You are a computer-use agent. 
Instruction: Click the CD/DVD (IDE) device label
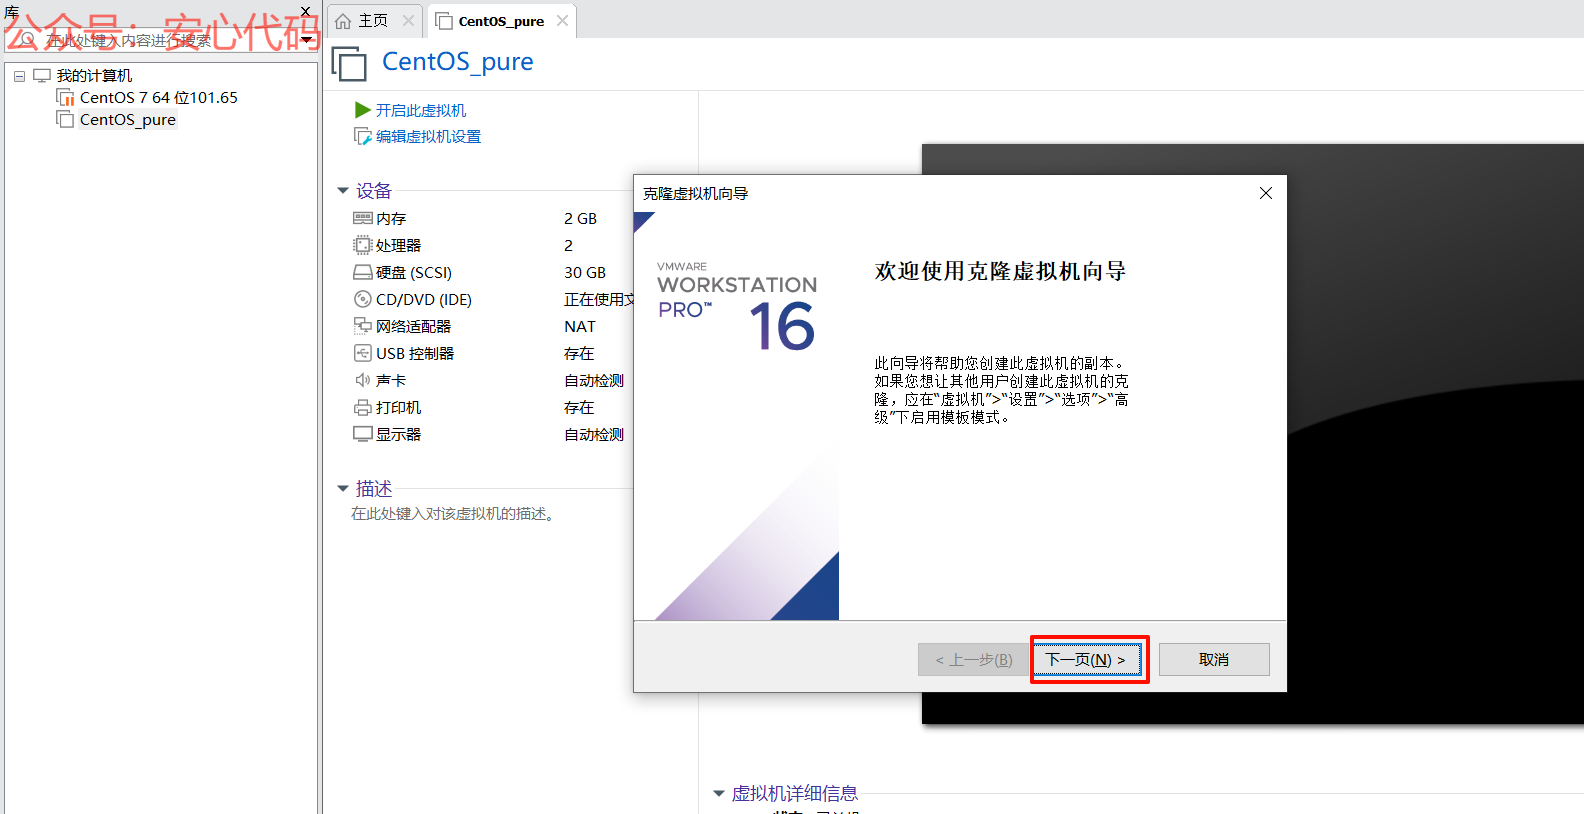click(424, 299)
